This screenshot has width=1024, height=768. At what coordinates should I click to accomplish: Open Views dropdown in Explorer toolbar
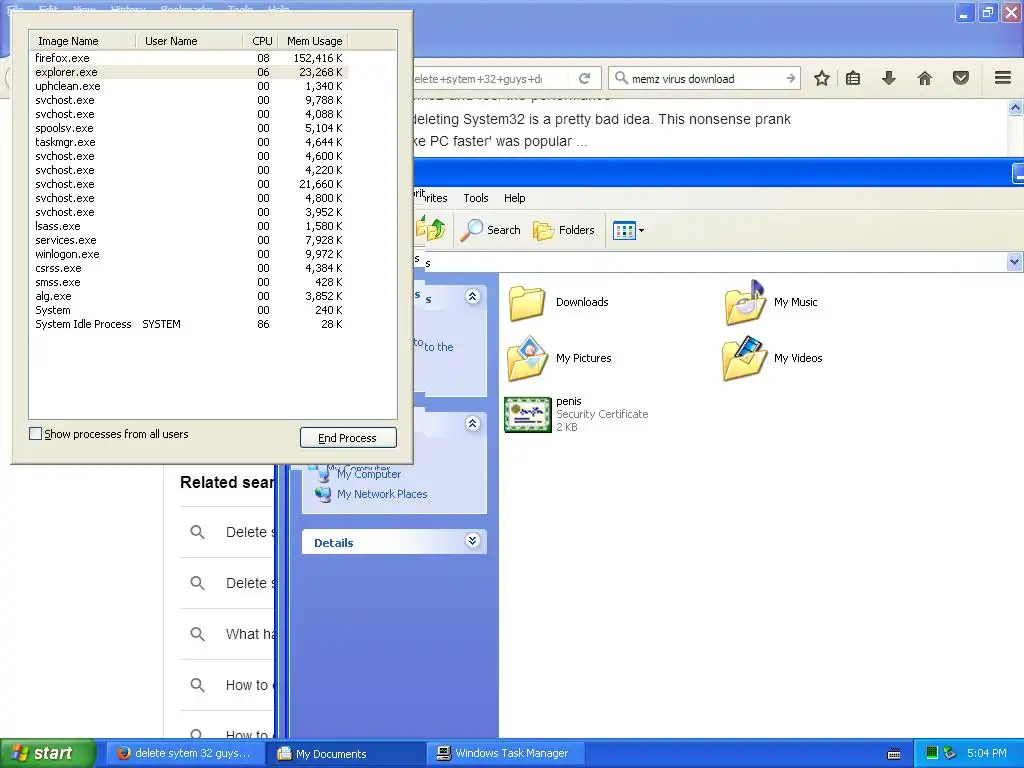coord(628,230)
